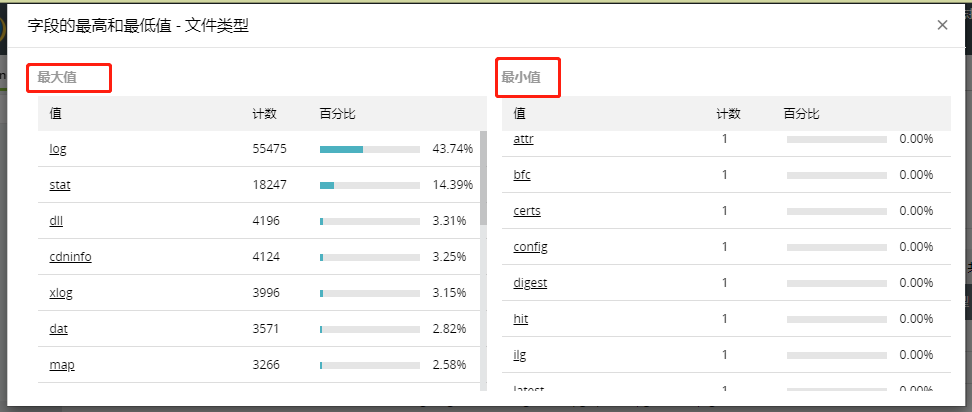The image size is (972, 412).
Task: Click the stat percentage bar
Action: (x=370, y=185)
